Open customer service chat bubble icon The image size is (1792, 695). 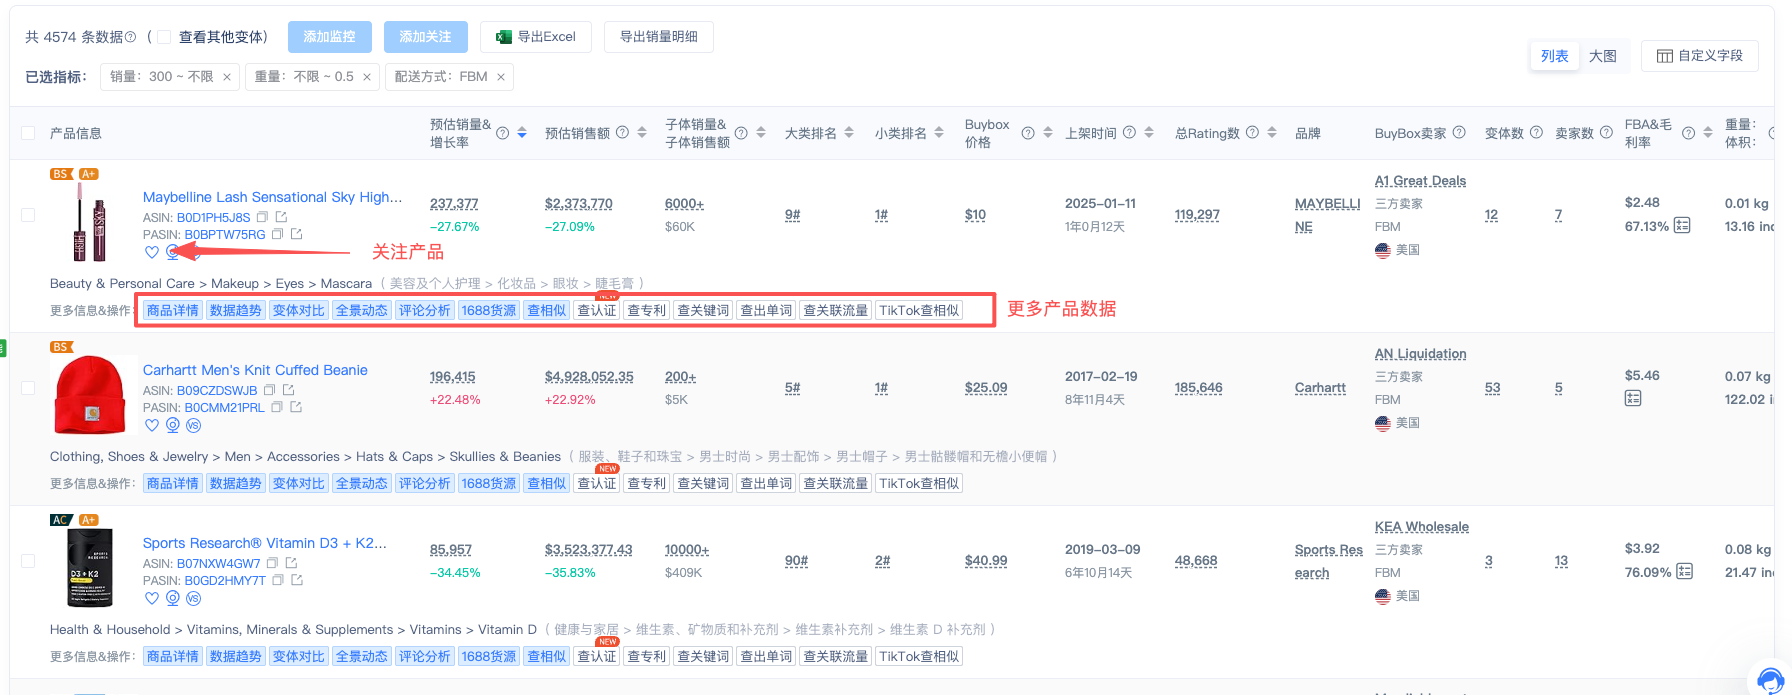coord(1770,679)
